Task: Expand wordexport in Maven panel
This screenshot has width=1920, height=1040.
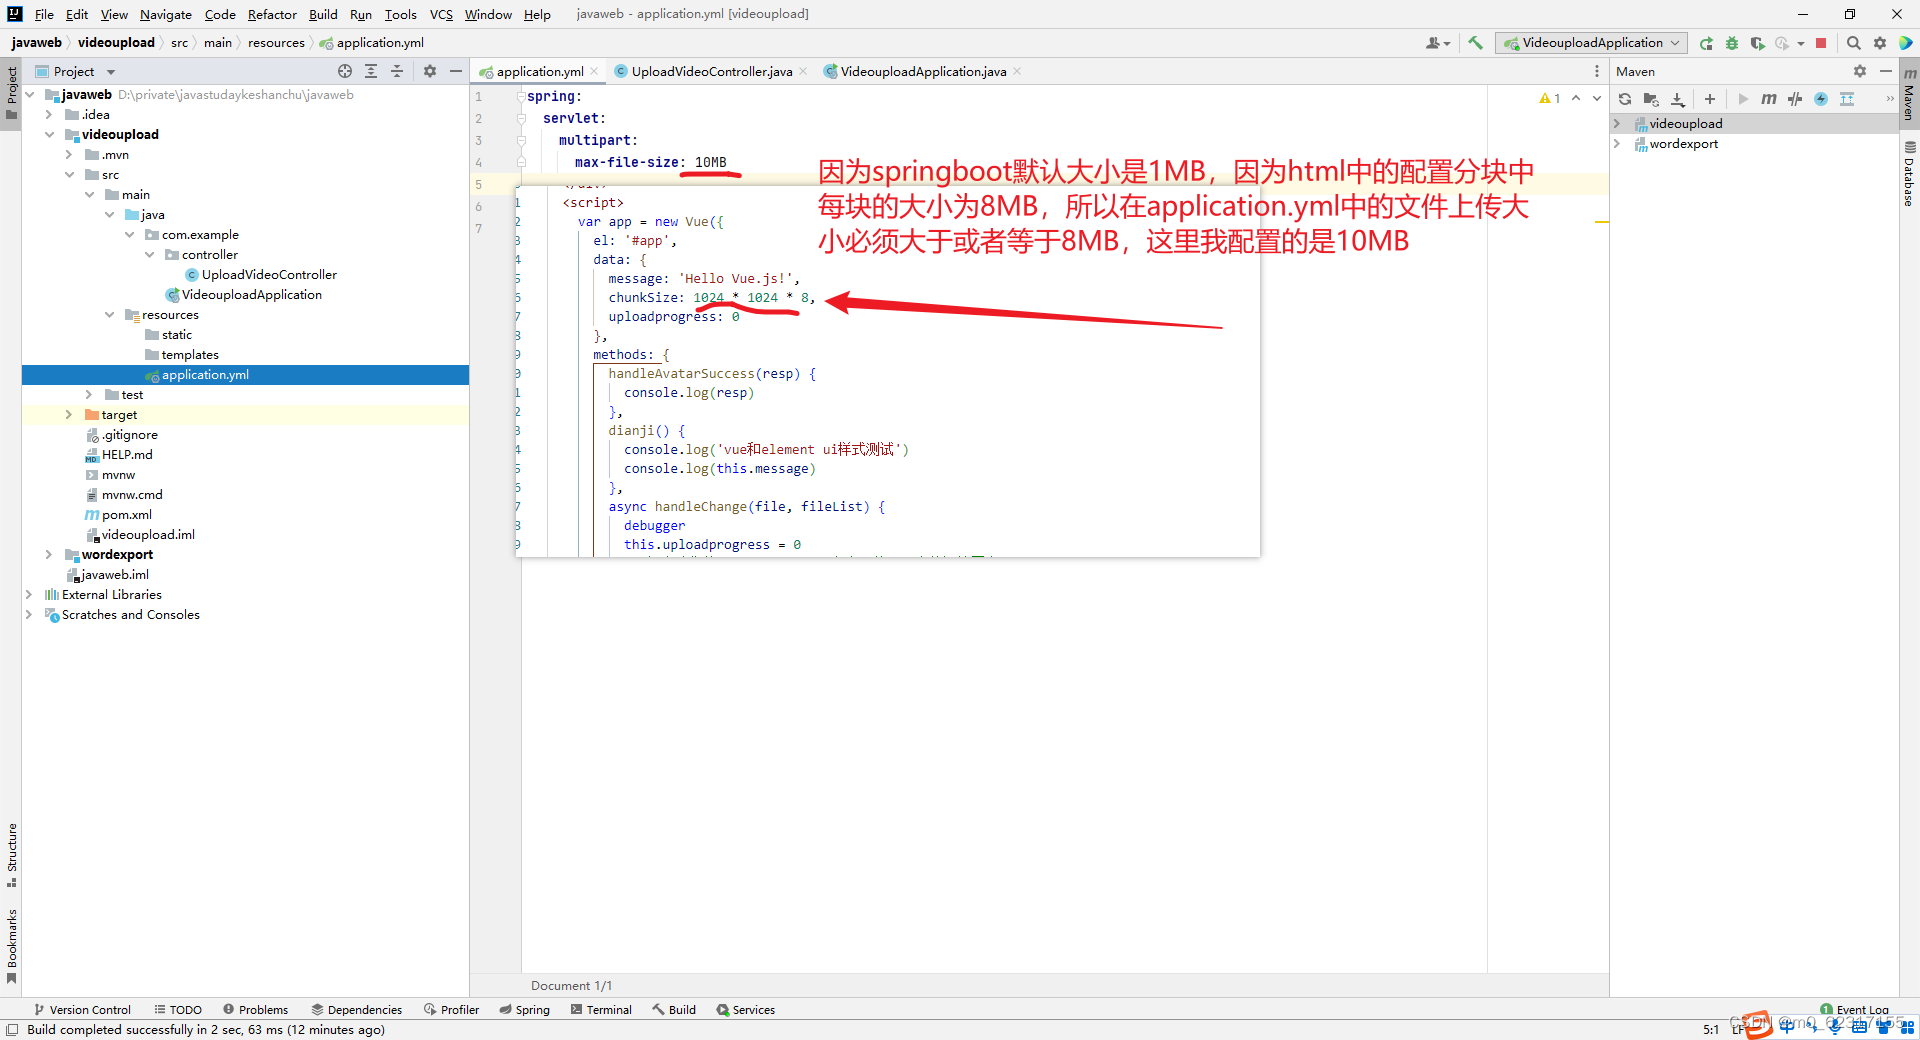Action: [1617, 143]
